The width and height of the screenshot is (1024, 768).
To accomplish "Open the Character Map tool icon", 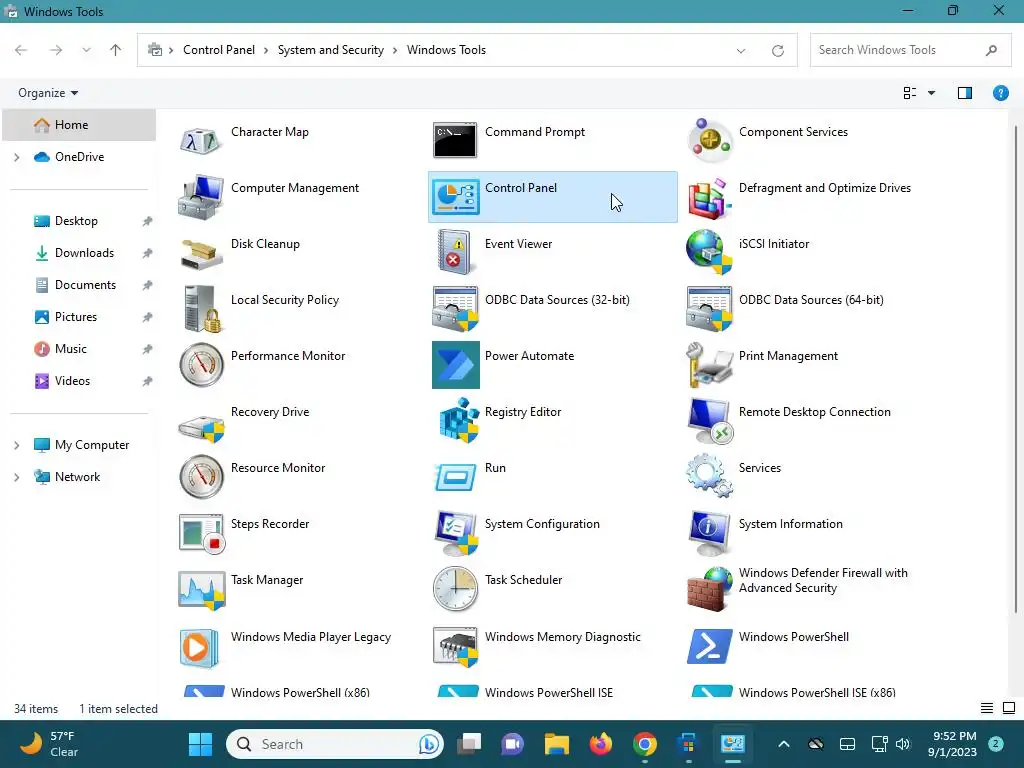I will click(200, 140).
